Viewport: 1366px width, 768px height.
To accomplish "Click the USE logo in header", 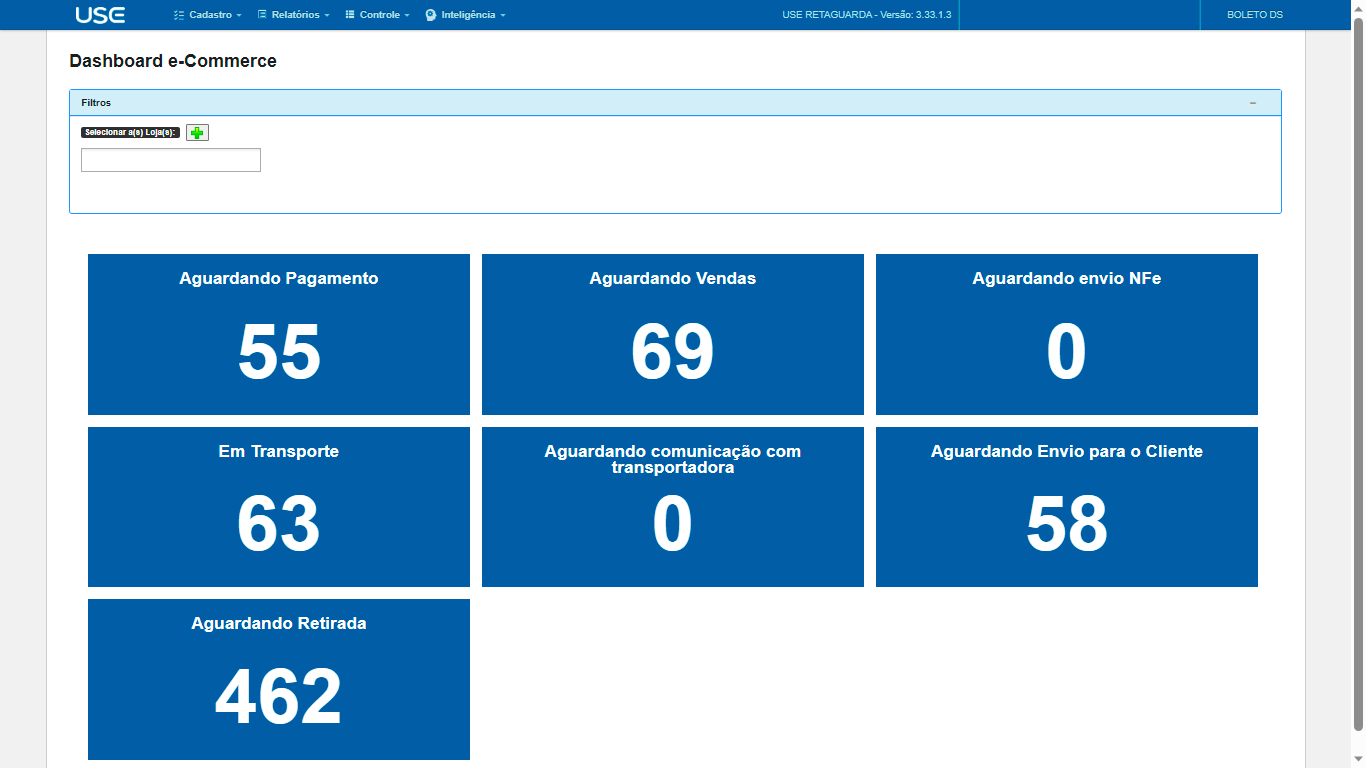I will point(100,15).
